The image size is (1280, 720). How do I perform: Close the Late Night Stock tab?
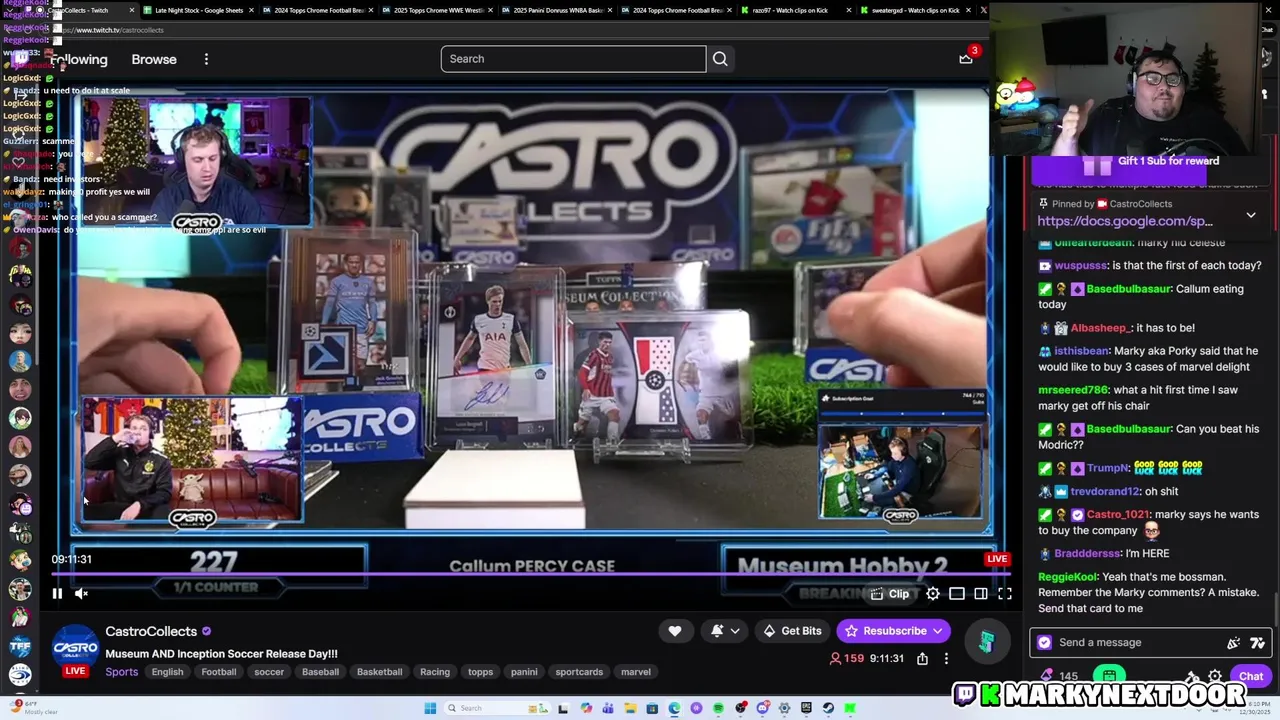(253, 10)
